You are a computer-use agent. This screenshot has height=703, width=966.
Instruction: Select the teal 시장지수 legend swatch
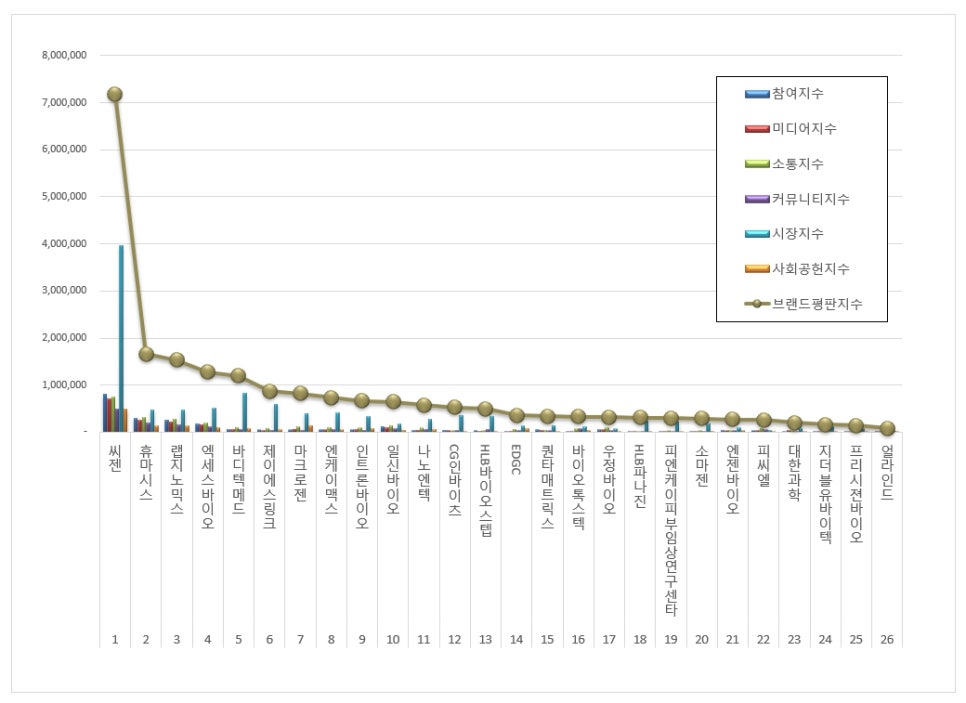click(x=757, y=234)
